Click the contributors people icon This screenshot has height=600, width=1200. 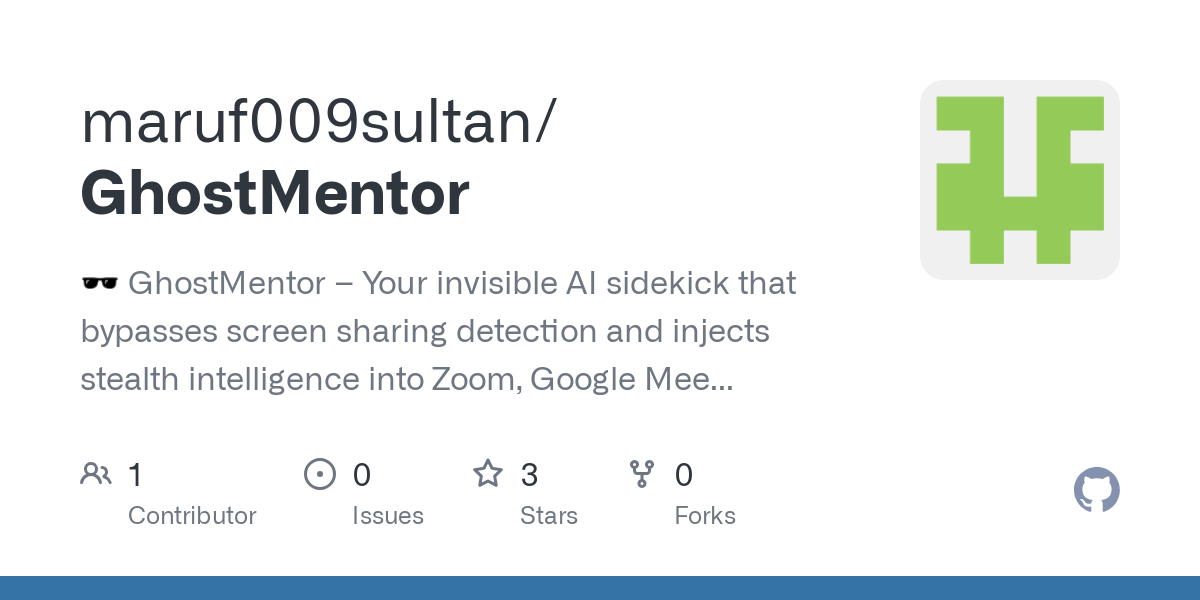pyautogui.click(x=96, y=474)
